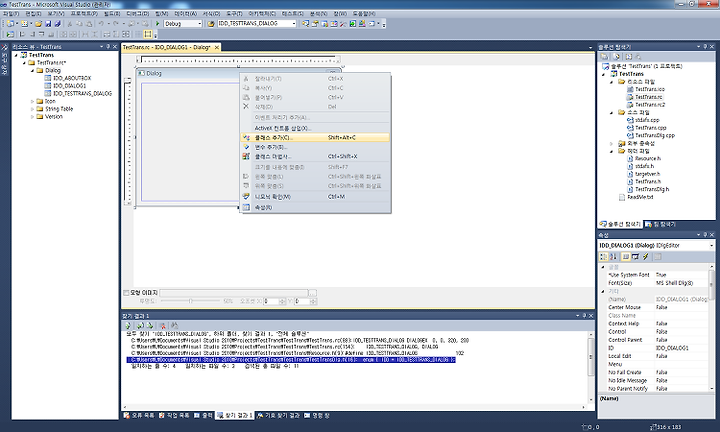
Task: Select IDD_ABOUTBOX in Resource View tree
Action: pos(72,78)
